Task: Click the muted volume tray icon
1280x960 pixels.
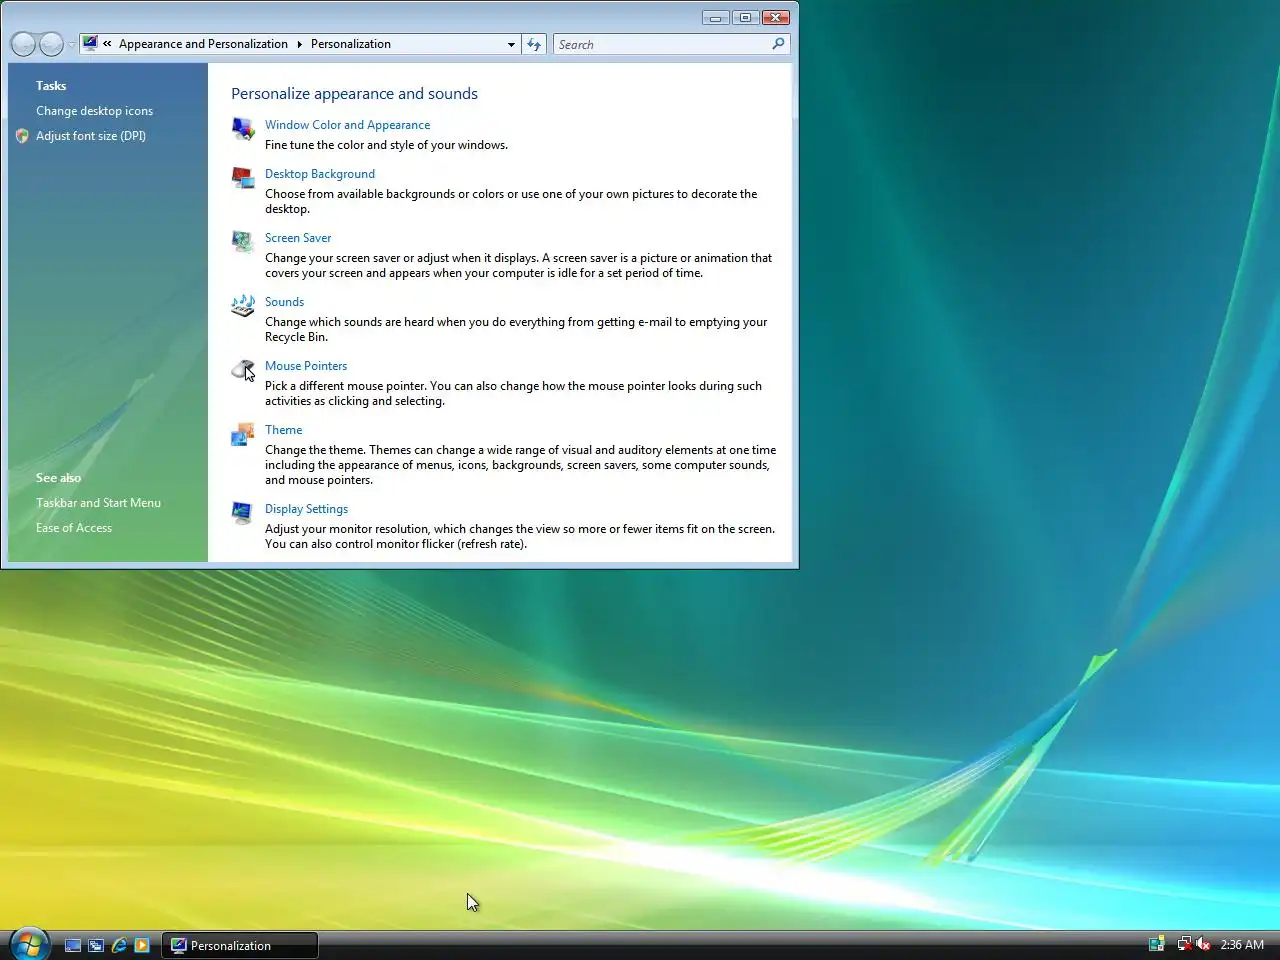Action: coord(1203,944)
